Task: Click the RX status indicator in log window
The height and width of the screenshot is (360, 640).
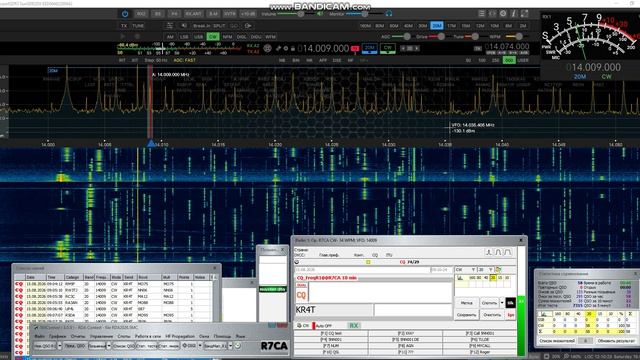Action: point(353,326)
